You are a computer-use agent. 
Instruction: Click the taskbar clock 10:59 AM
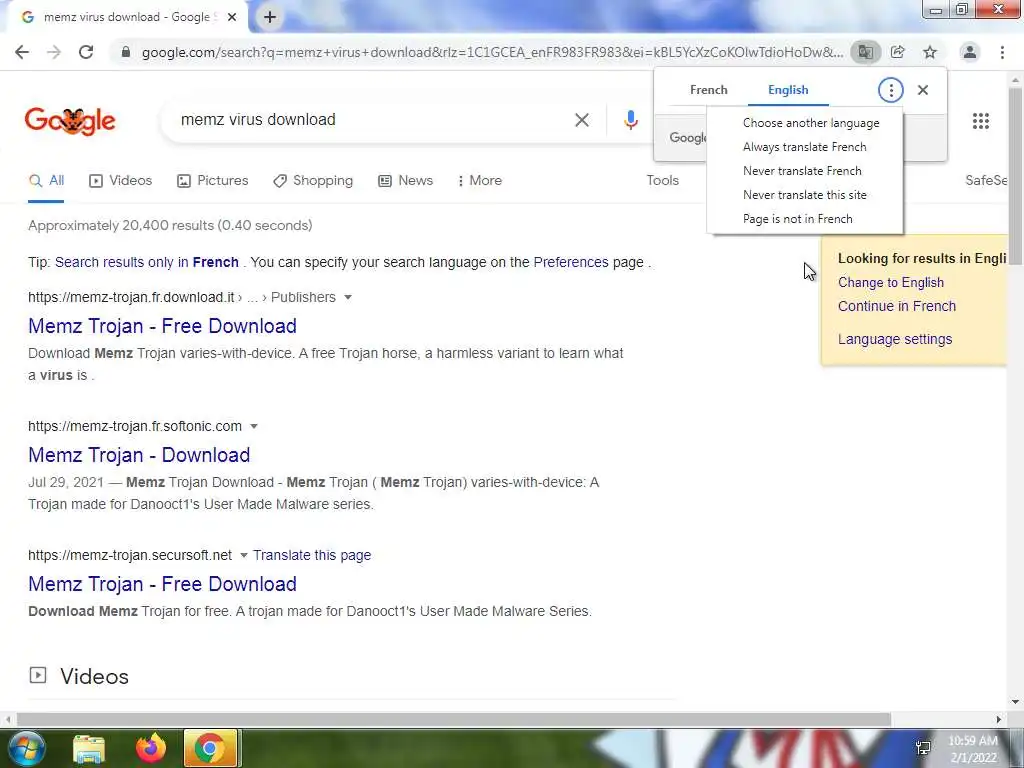972,741
